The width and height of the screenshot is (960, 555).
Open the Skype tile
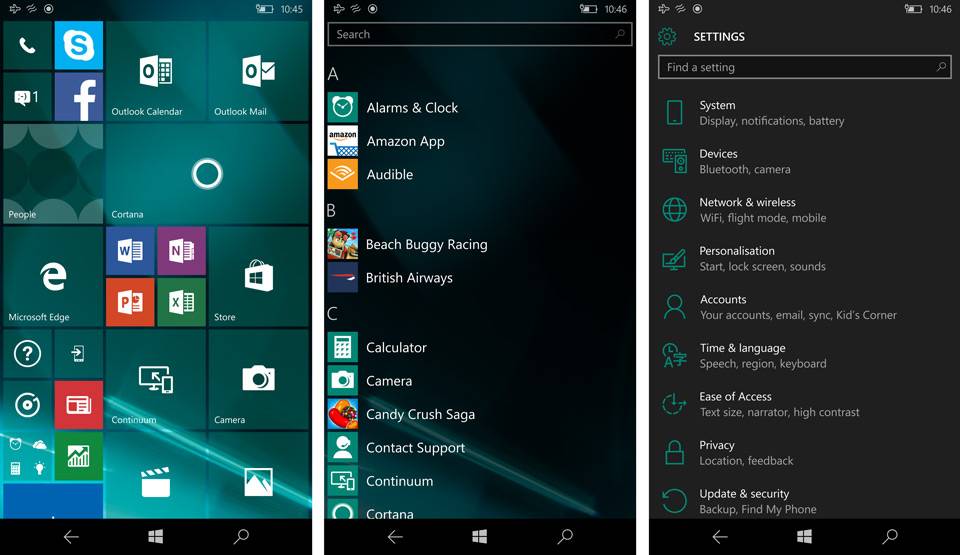coord(78,46)
